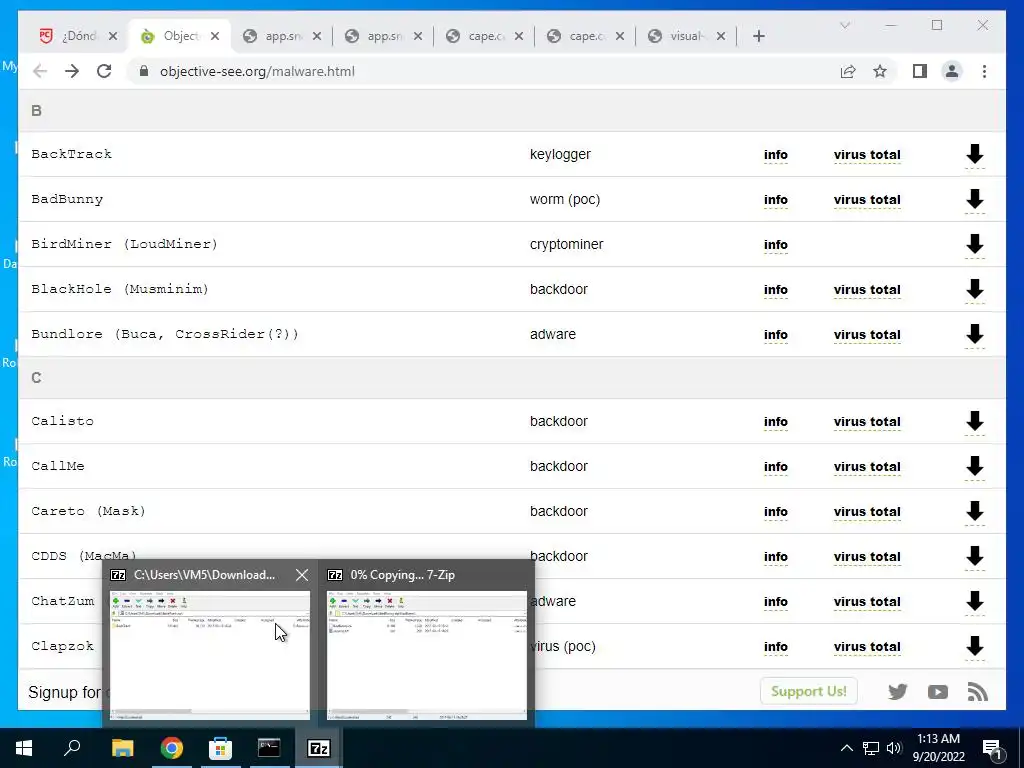1024x768 pixels.
Task: Open info link for BirdMiner (LoudMiner)
Action: tap(776, 245)
